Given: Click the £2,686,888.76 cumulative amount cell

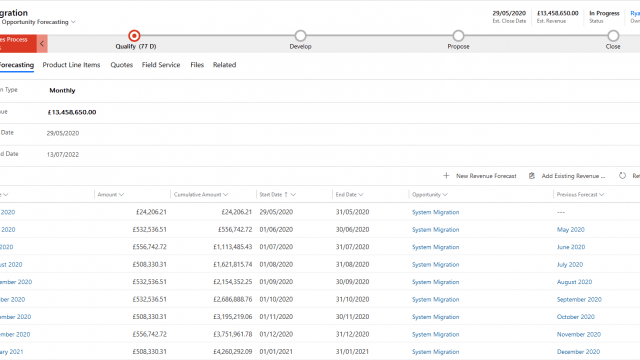Looking at the screenshot, I should [x=233, y=300].
